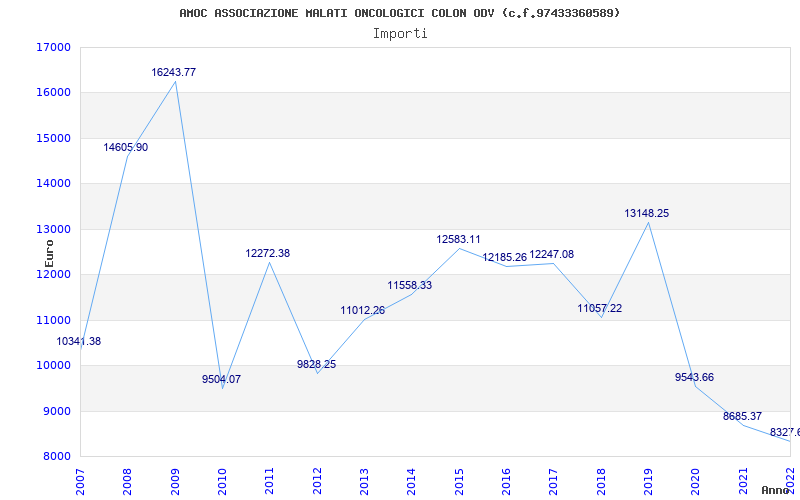Select the x-axis year 2020

click(x=695, y=481)
